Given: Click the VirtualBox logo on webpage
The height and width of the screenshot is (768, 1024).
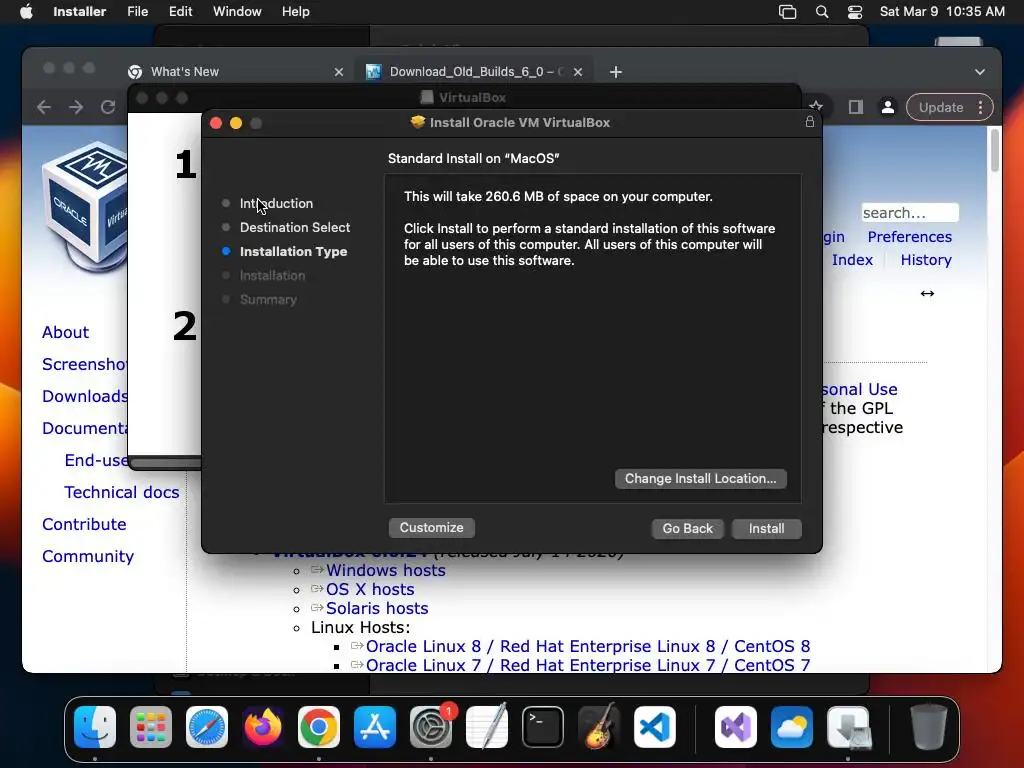Looking at the screenshot, I should tap(84, 206).
